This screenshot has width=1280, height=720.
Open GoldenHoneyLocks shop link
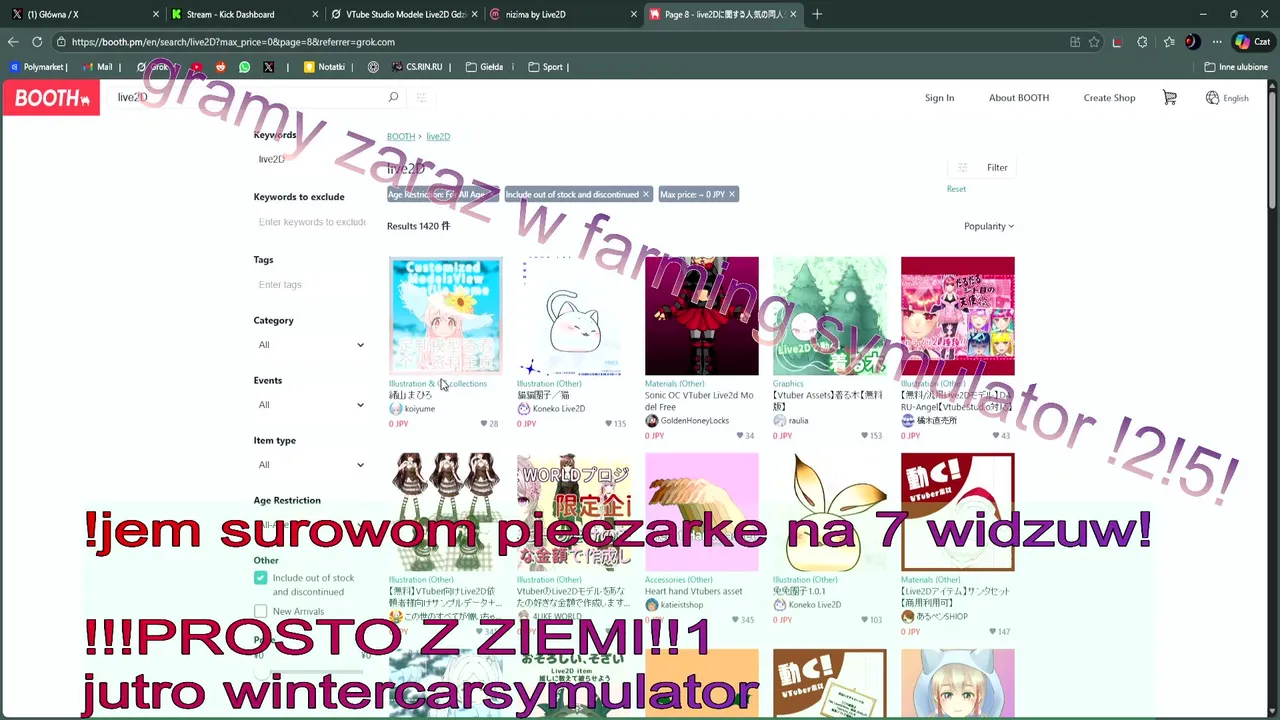[694, 421]
